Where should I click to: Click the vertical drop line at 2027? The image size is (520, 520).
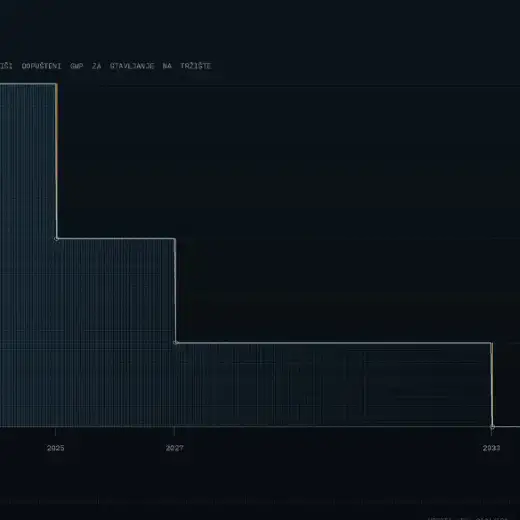point(175,291)
